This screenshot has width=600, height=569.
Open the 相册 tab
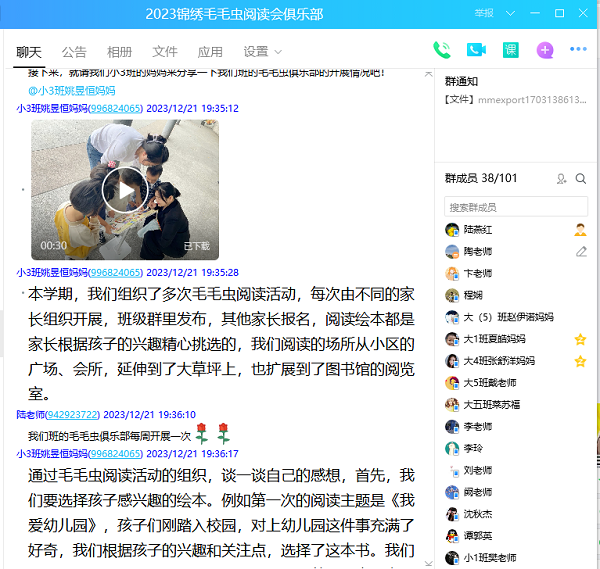click(119, 52)
